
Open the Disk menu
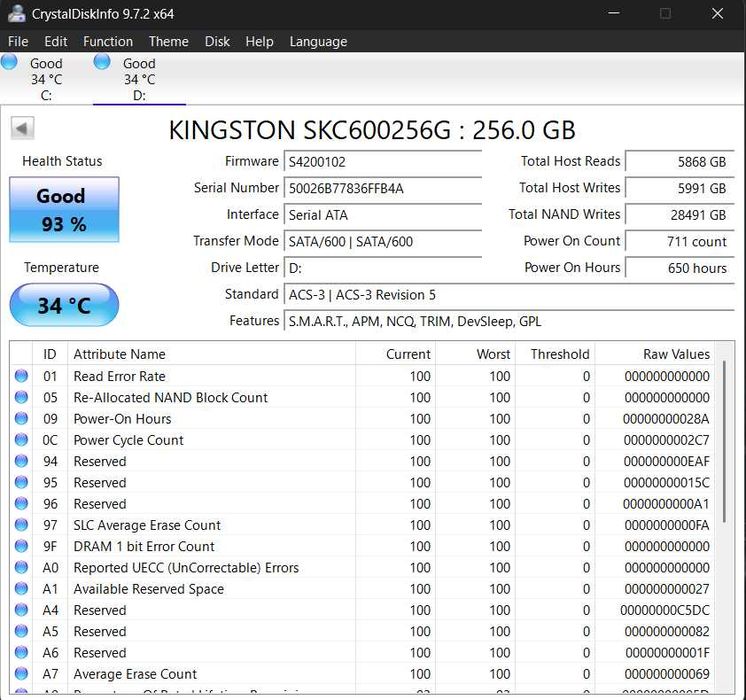217,41
